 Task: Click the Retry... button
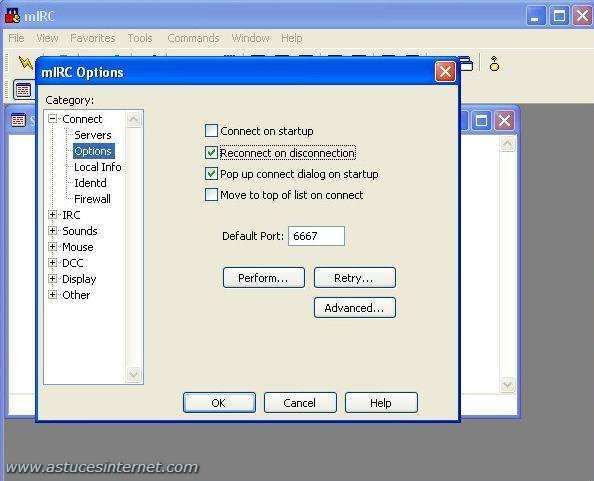click(355, 278)
